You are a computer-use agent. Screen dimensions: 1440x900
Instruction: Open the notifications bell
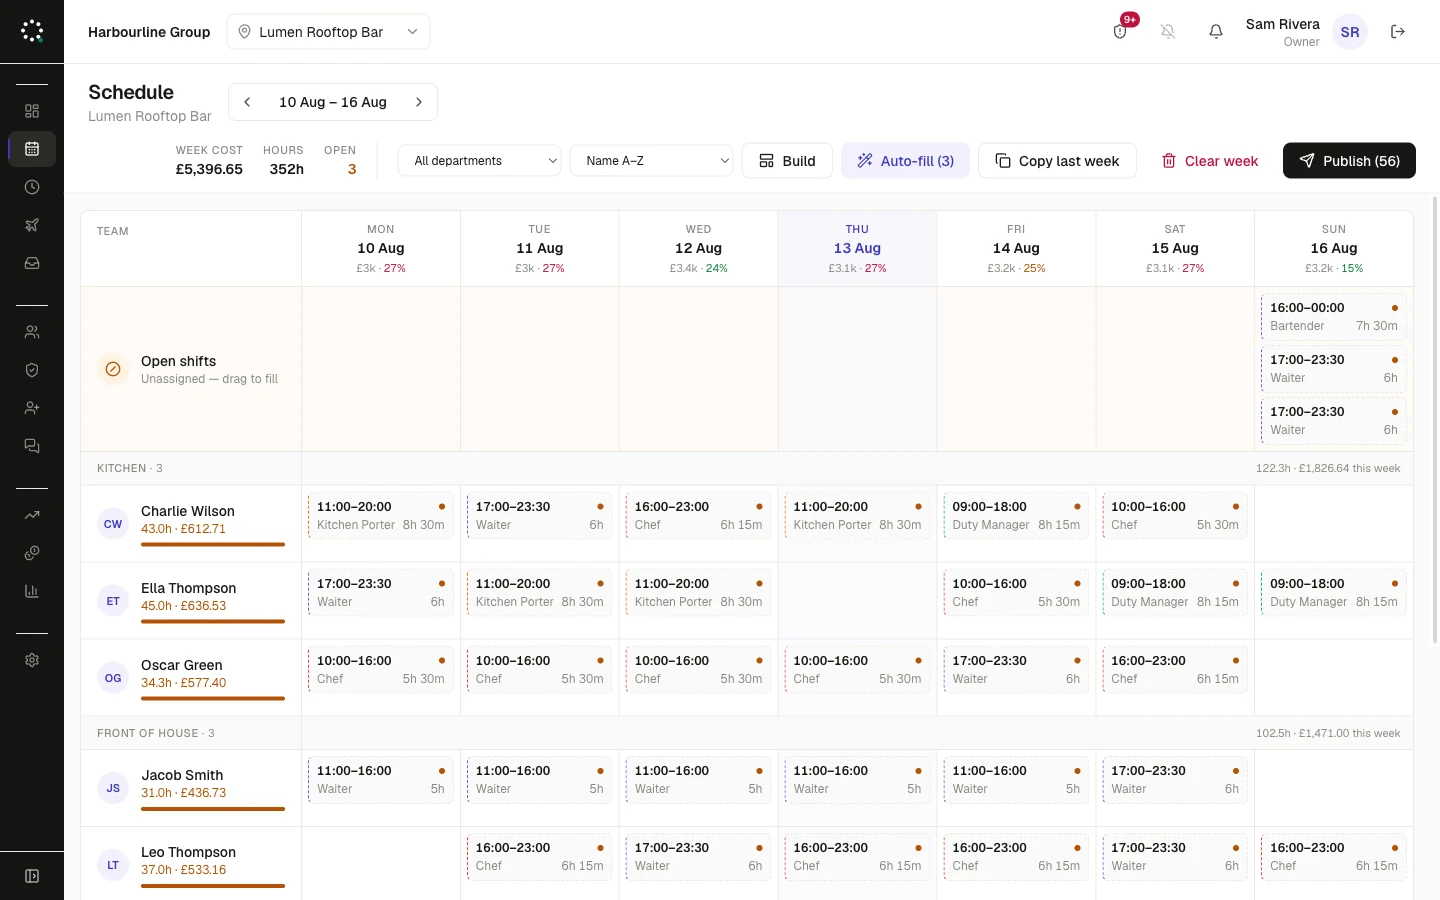(1216, 32)
